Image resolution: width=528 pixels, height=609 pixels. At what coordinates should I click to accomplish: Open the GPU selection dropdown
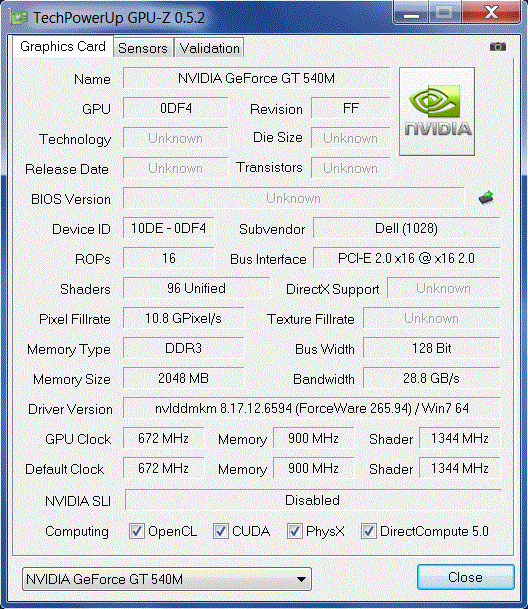pyautogui.click(x=167, y=579)
